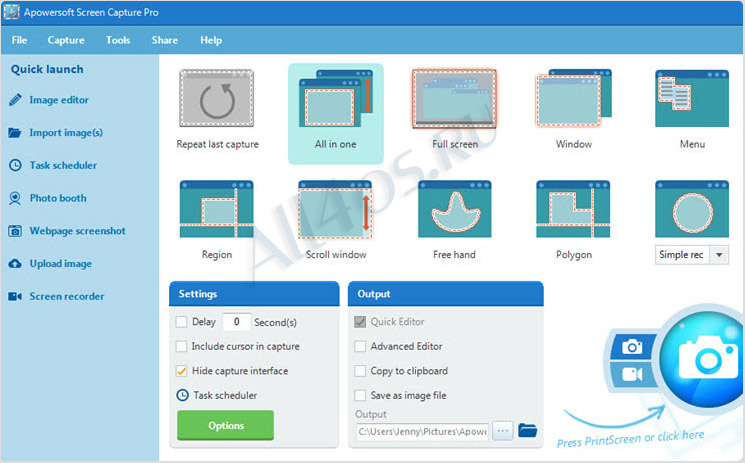Open the Tools menu

[118, 40]
